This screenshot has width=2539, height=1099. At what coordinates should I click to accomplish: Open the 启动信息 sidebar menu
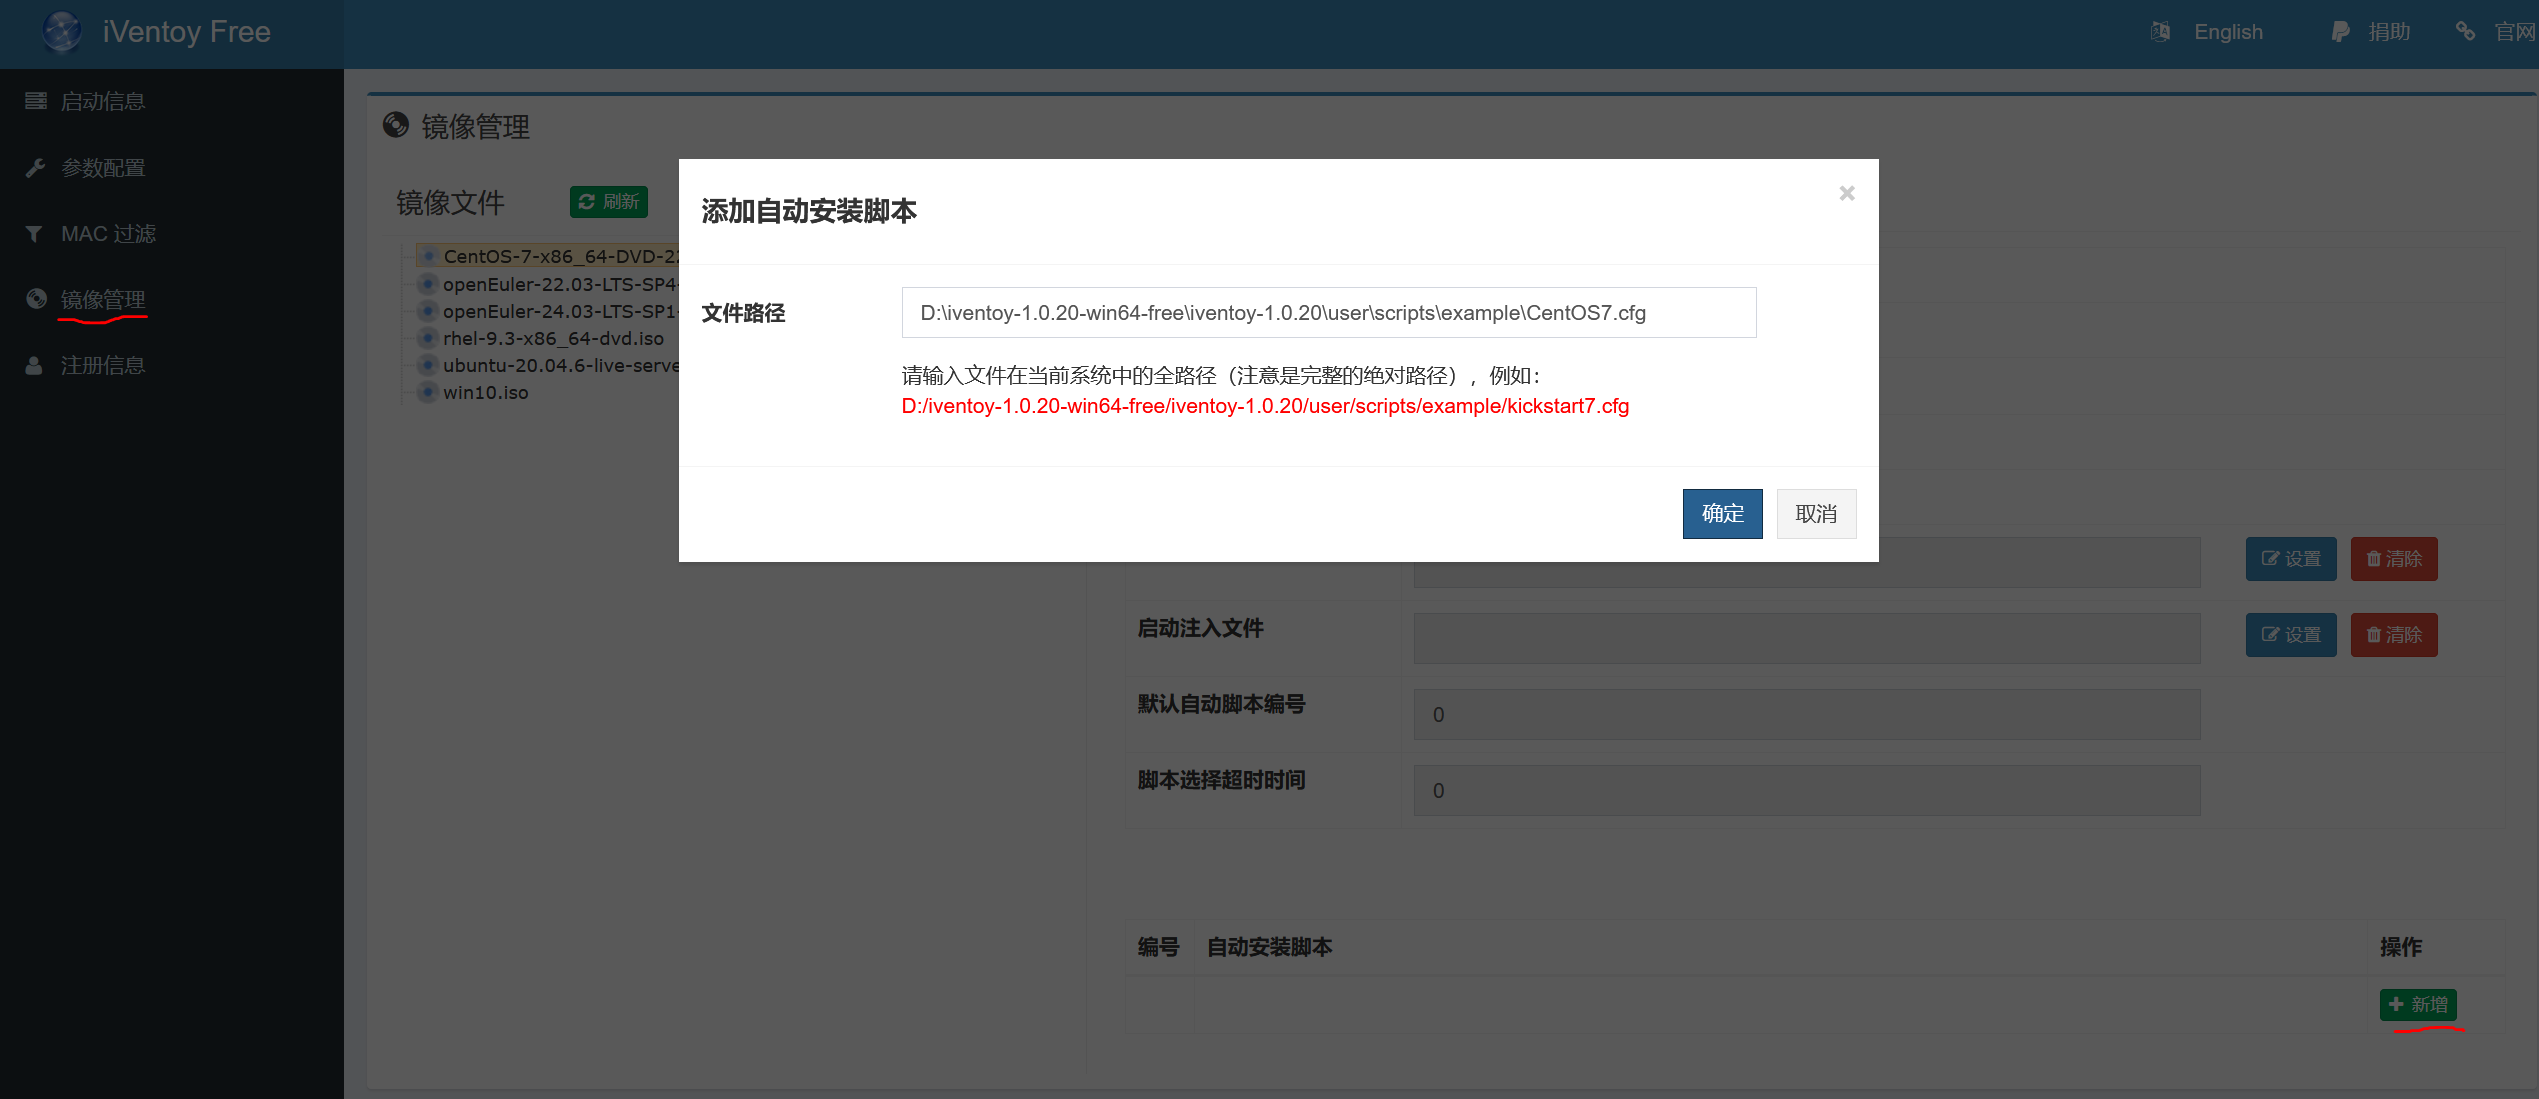click(x=102, y=101)
